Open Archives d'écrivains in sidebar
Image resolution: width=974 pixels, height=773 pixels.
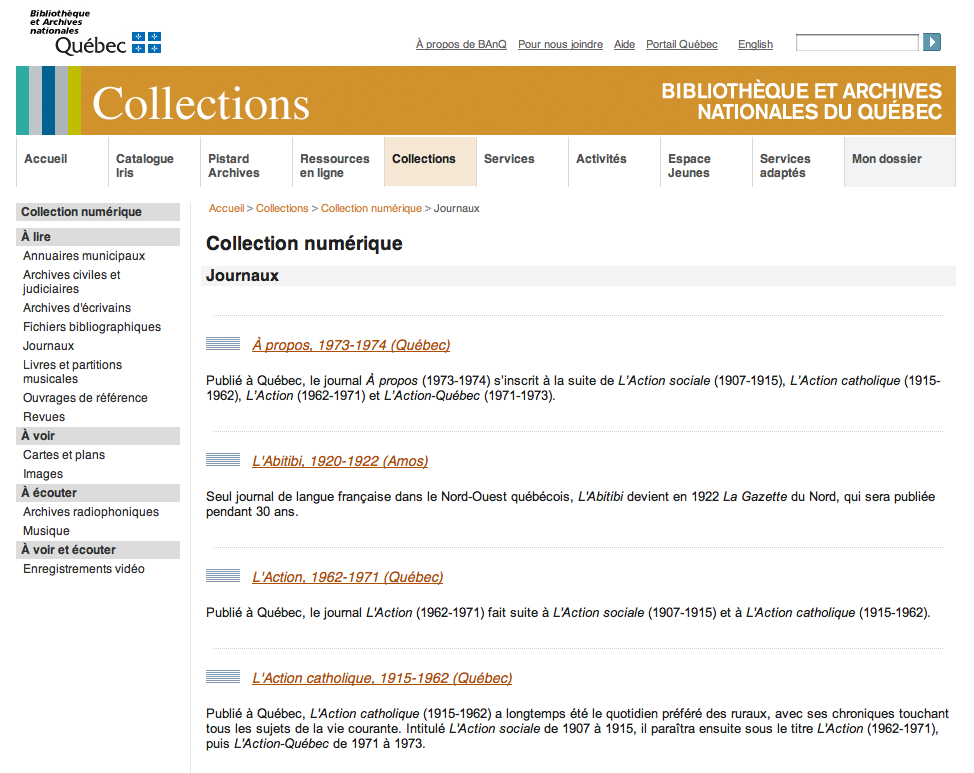77,308
